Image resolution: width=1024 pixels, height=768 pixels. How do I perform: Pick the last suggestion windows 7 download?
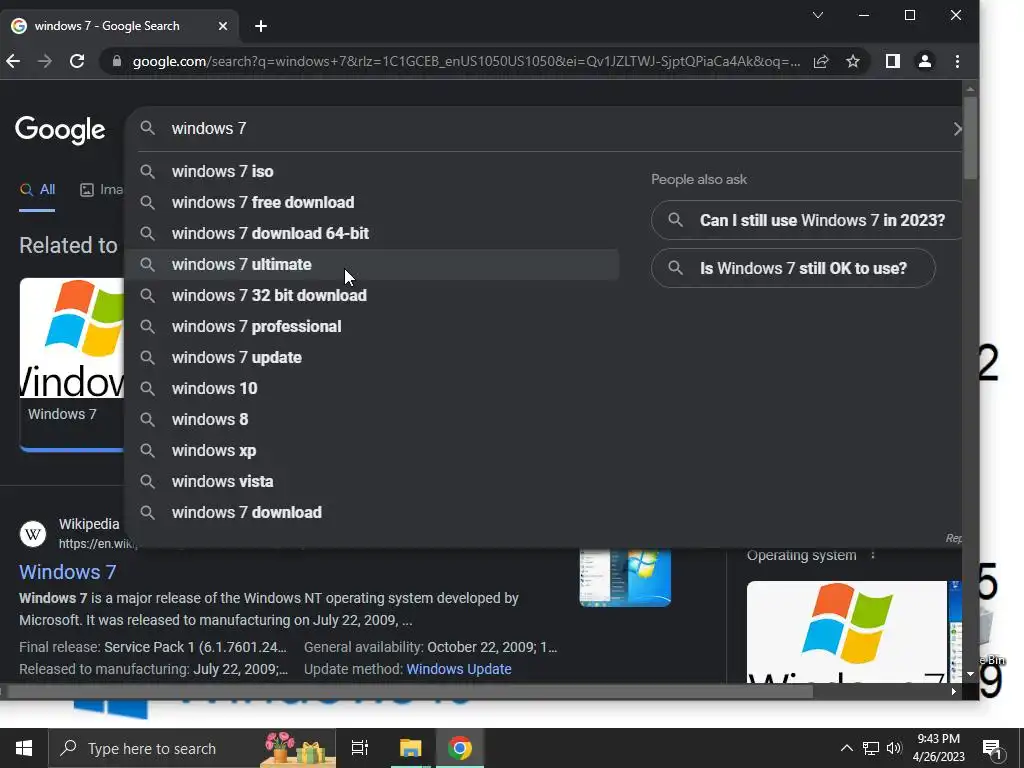372,513
